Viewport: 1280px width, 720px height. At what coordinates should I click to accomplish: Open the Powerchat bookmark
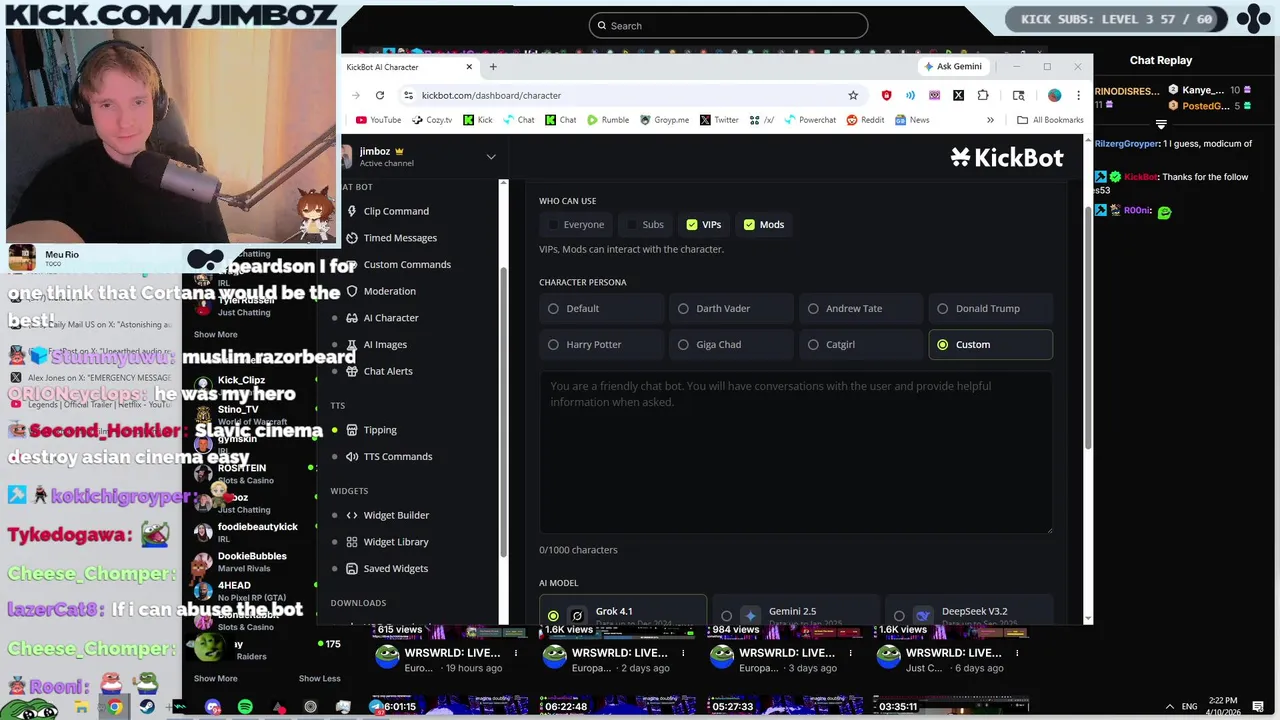809,120
